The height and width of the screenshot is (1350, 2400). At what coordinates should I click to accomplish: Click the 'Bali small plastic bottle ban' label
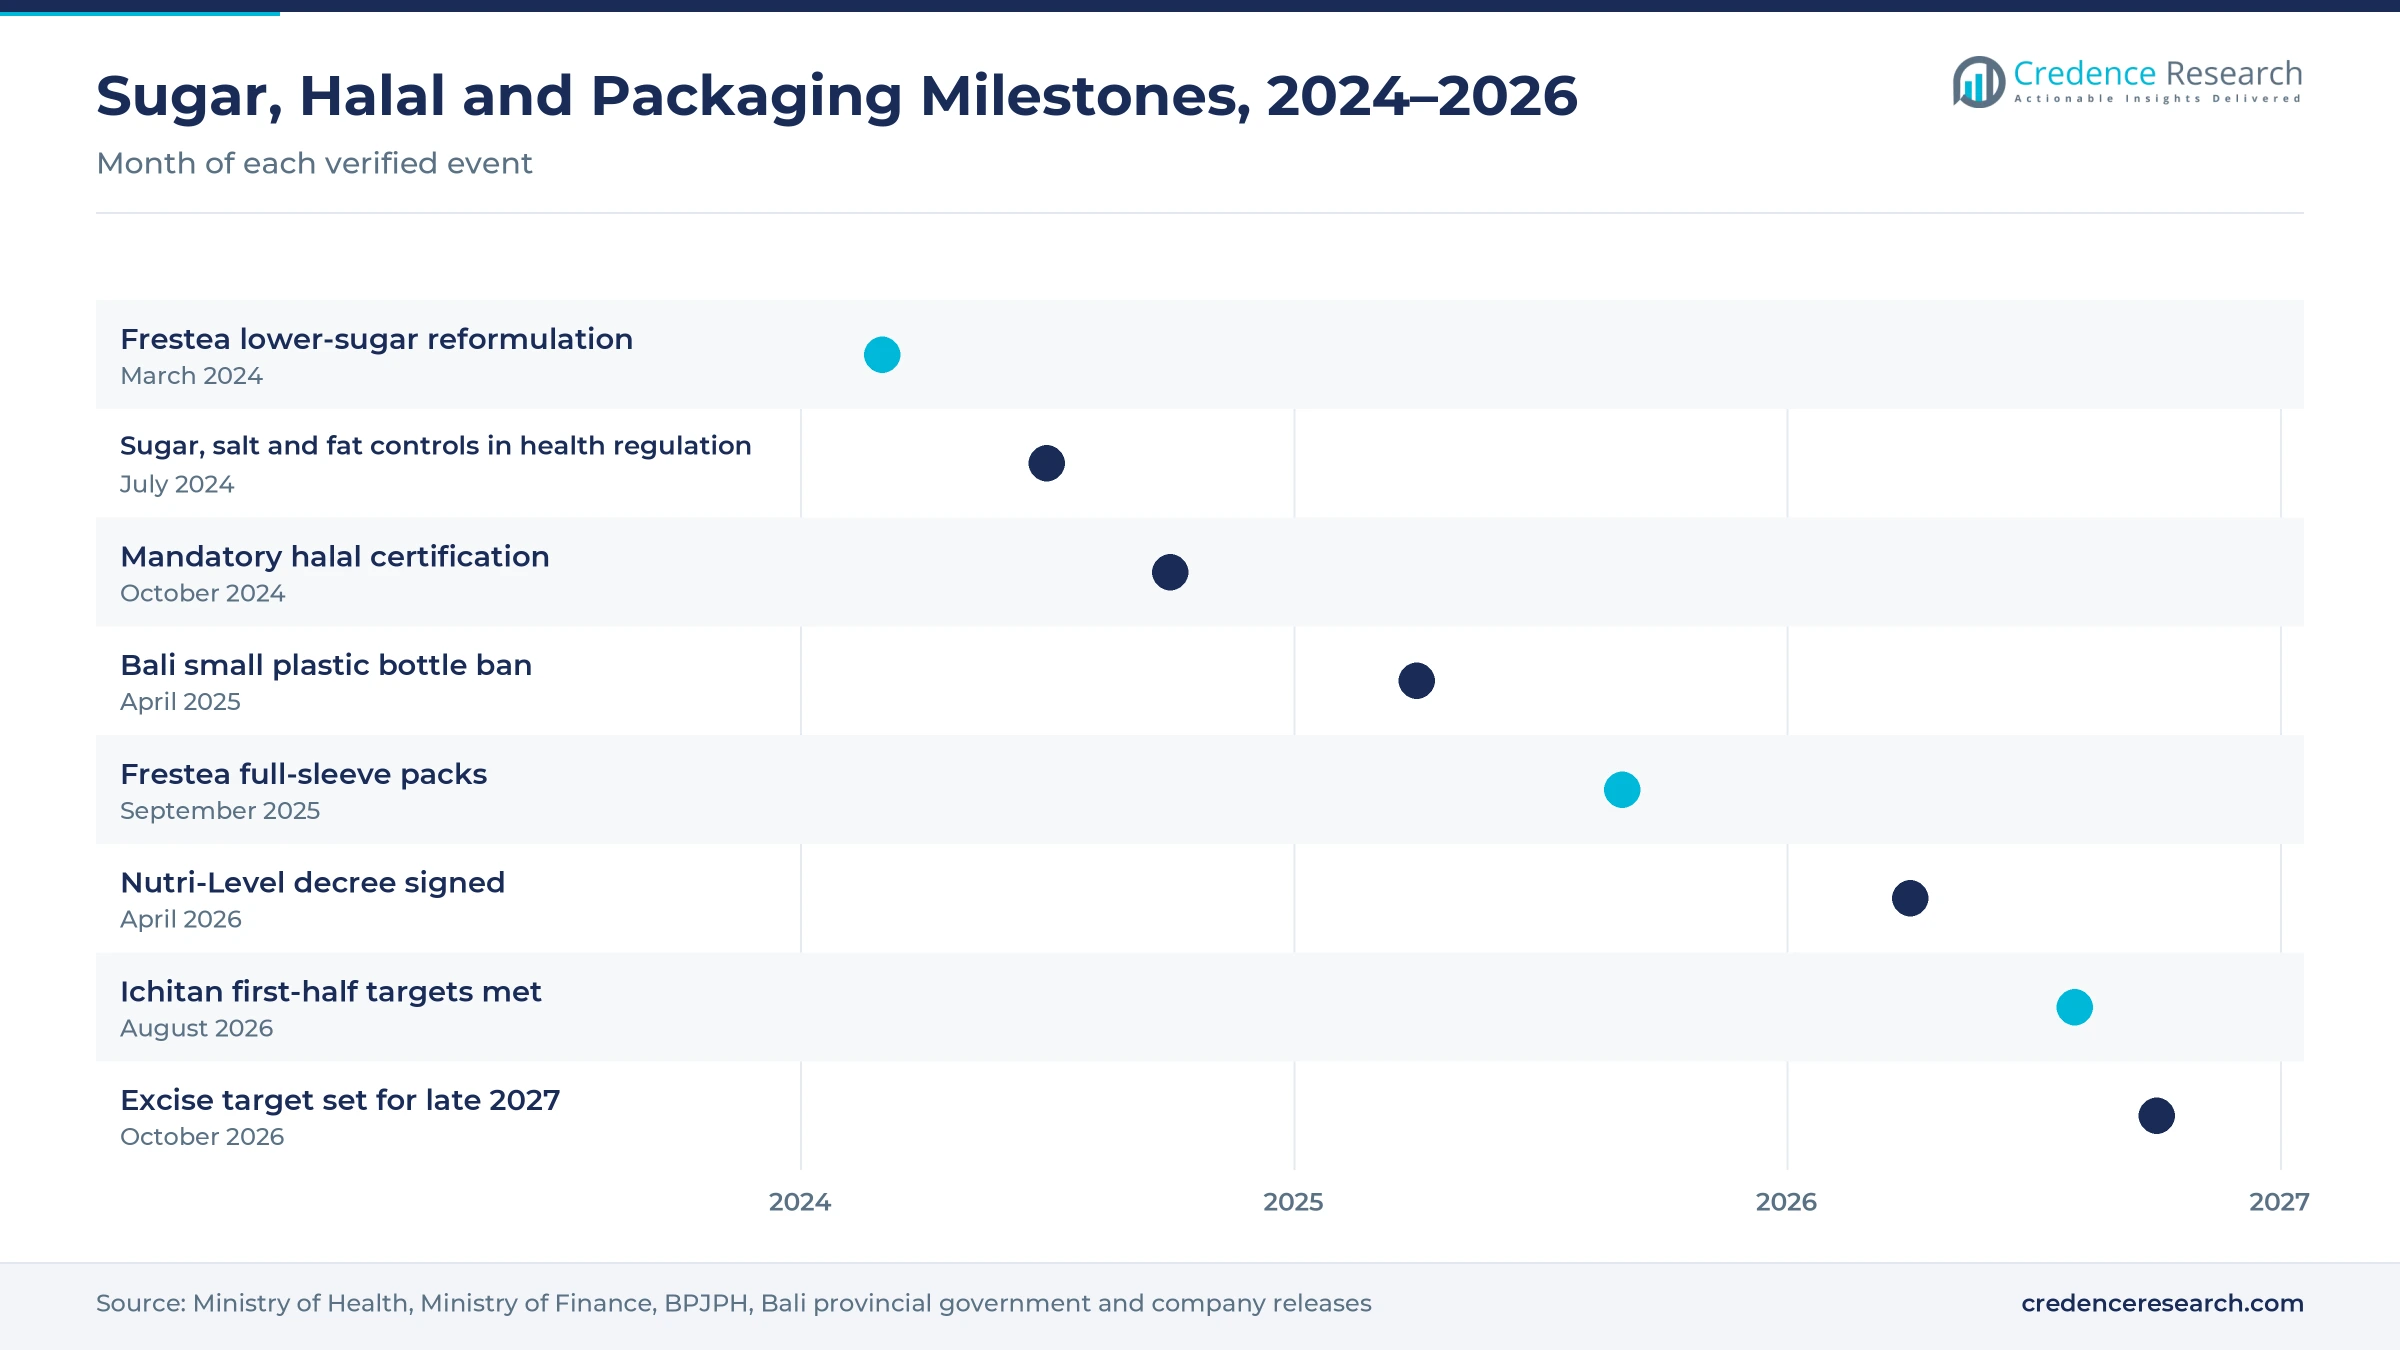pos(326,665)
